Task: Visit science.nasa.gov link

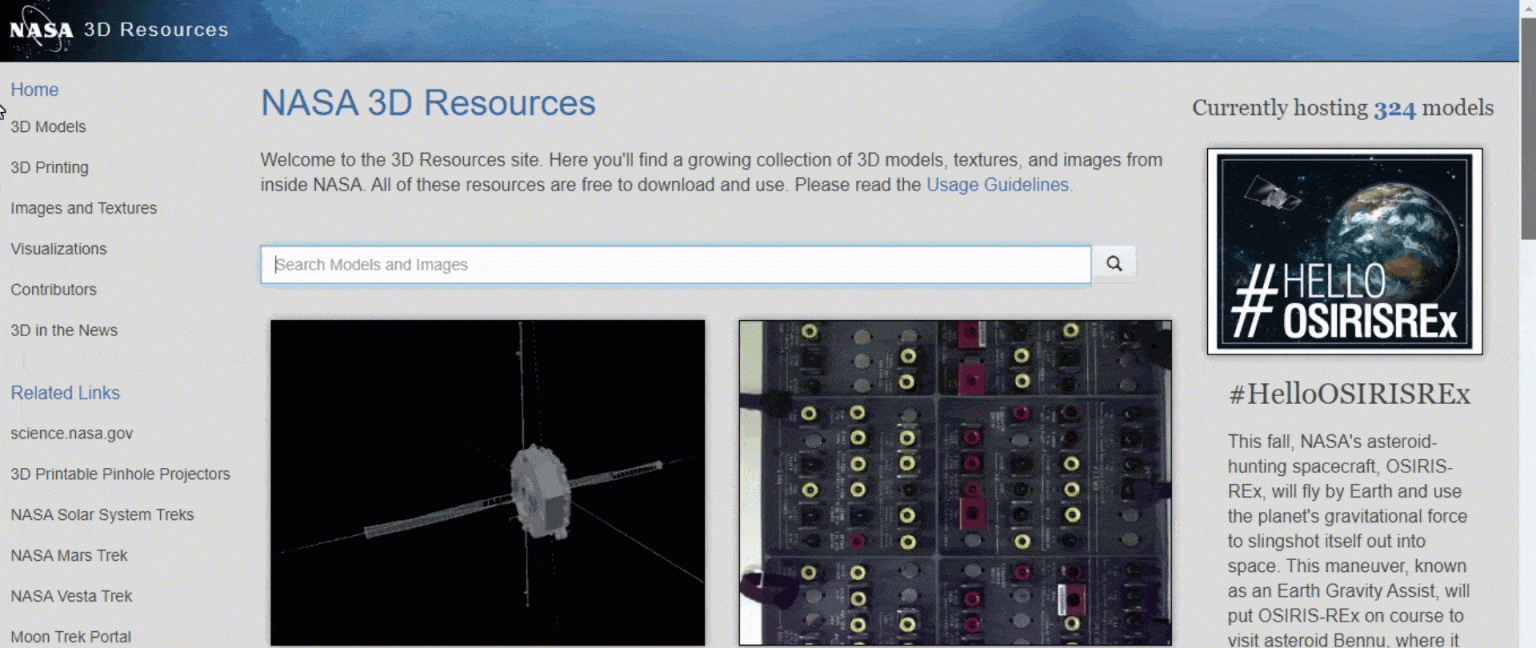Action: coord(72,434)
